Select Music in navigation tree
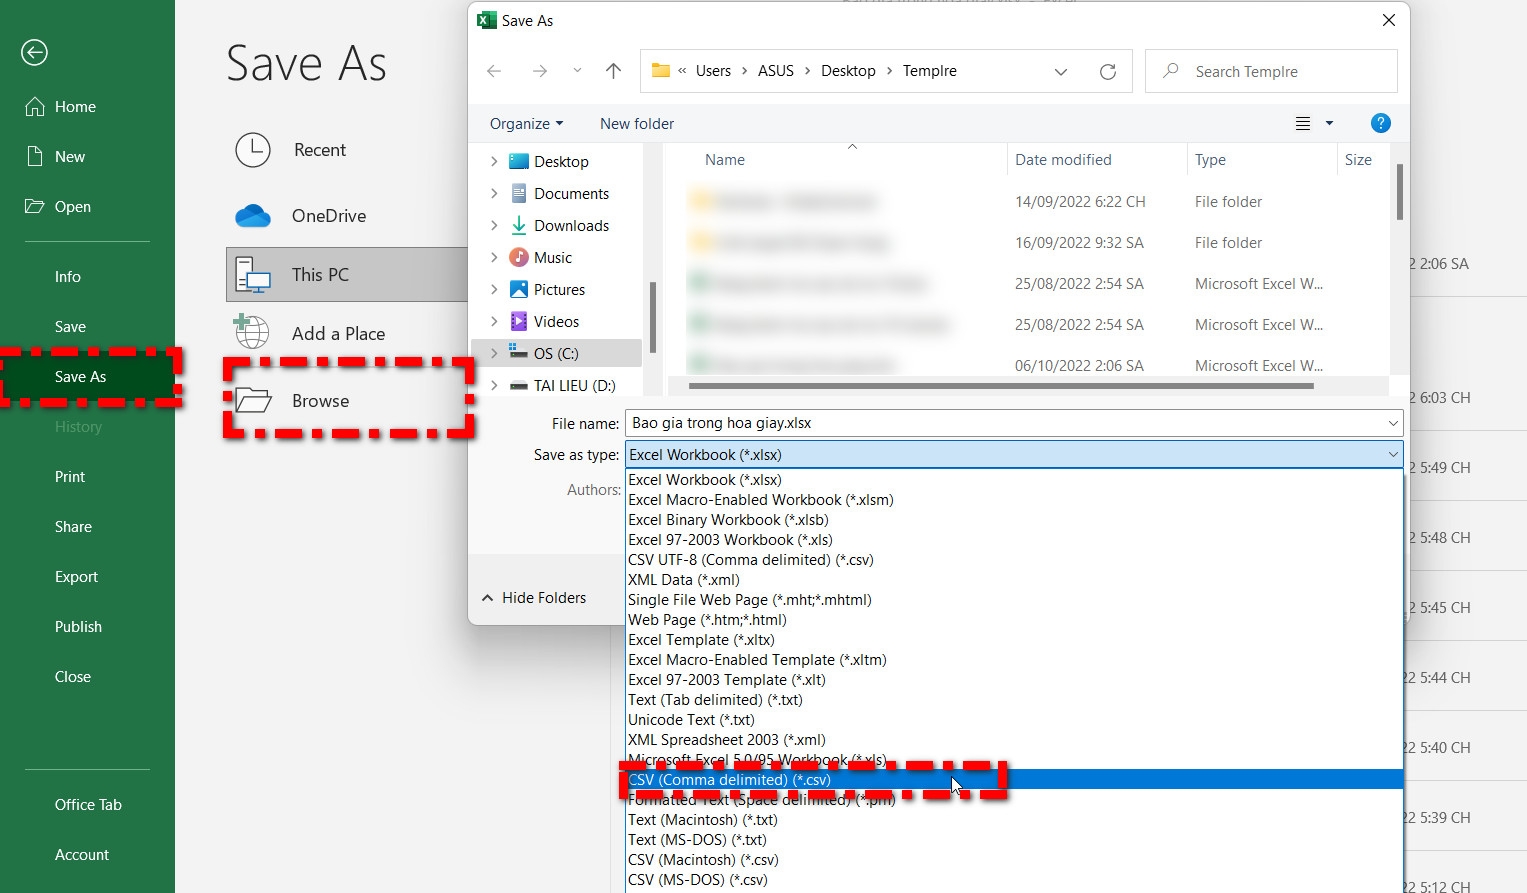 coord(552,258)
